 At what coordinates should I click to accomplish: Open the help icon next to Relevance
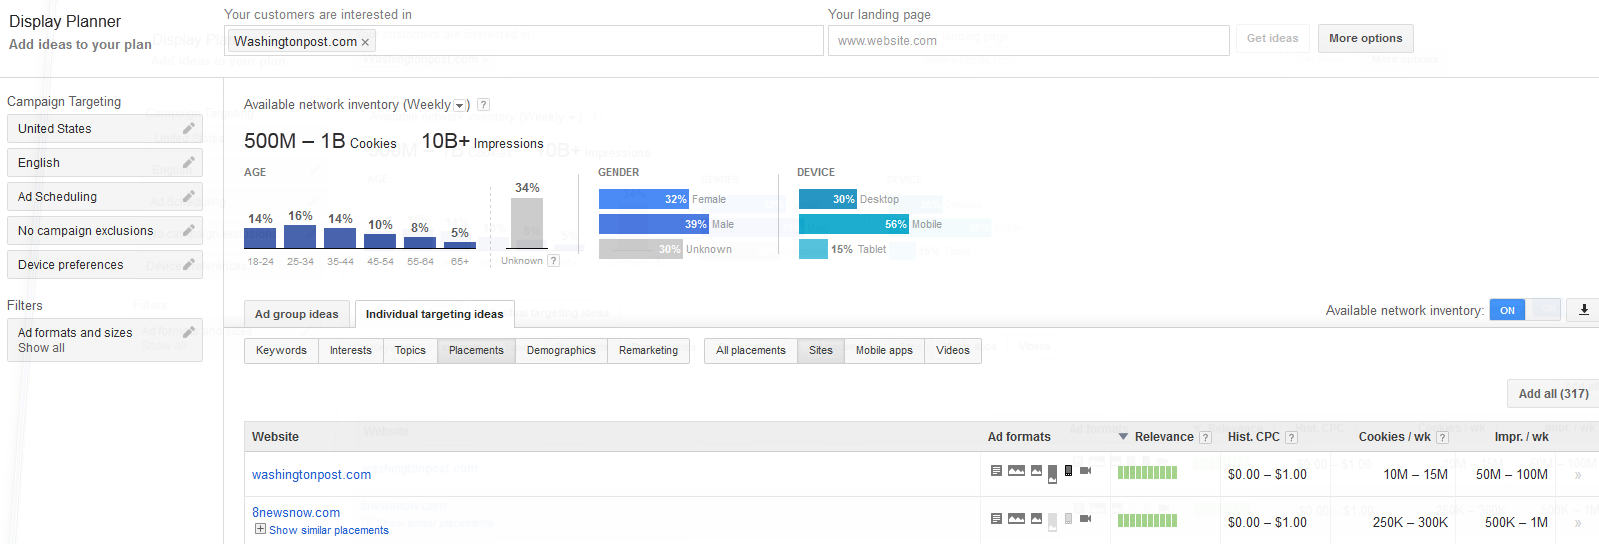click(x=1205, y=437)
